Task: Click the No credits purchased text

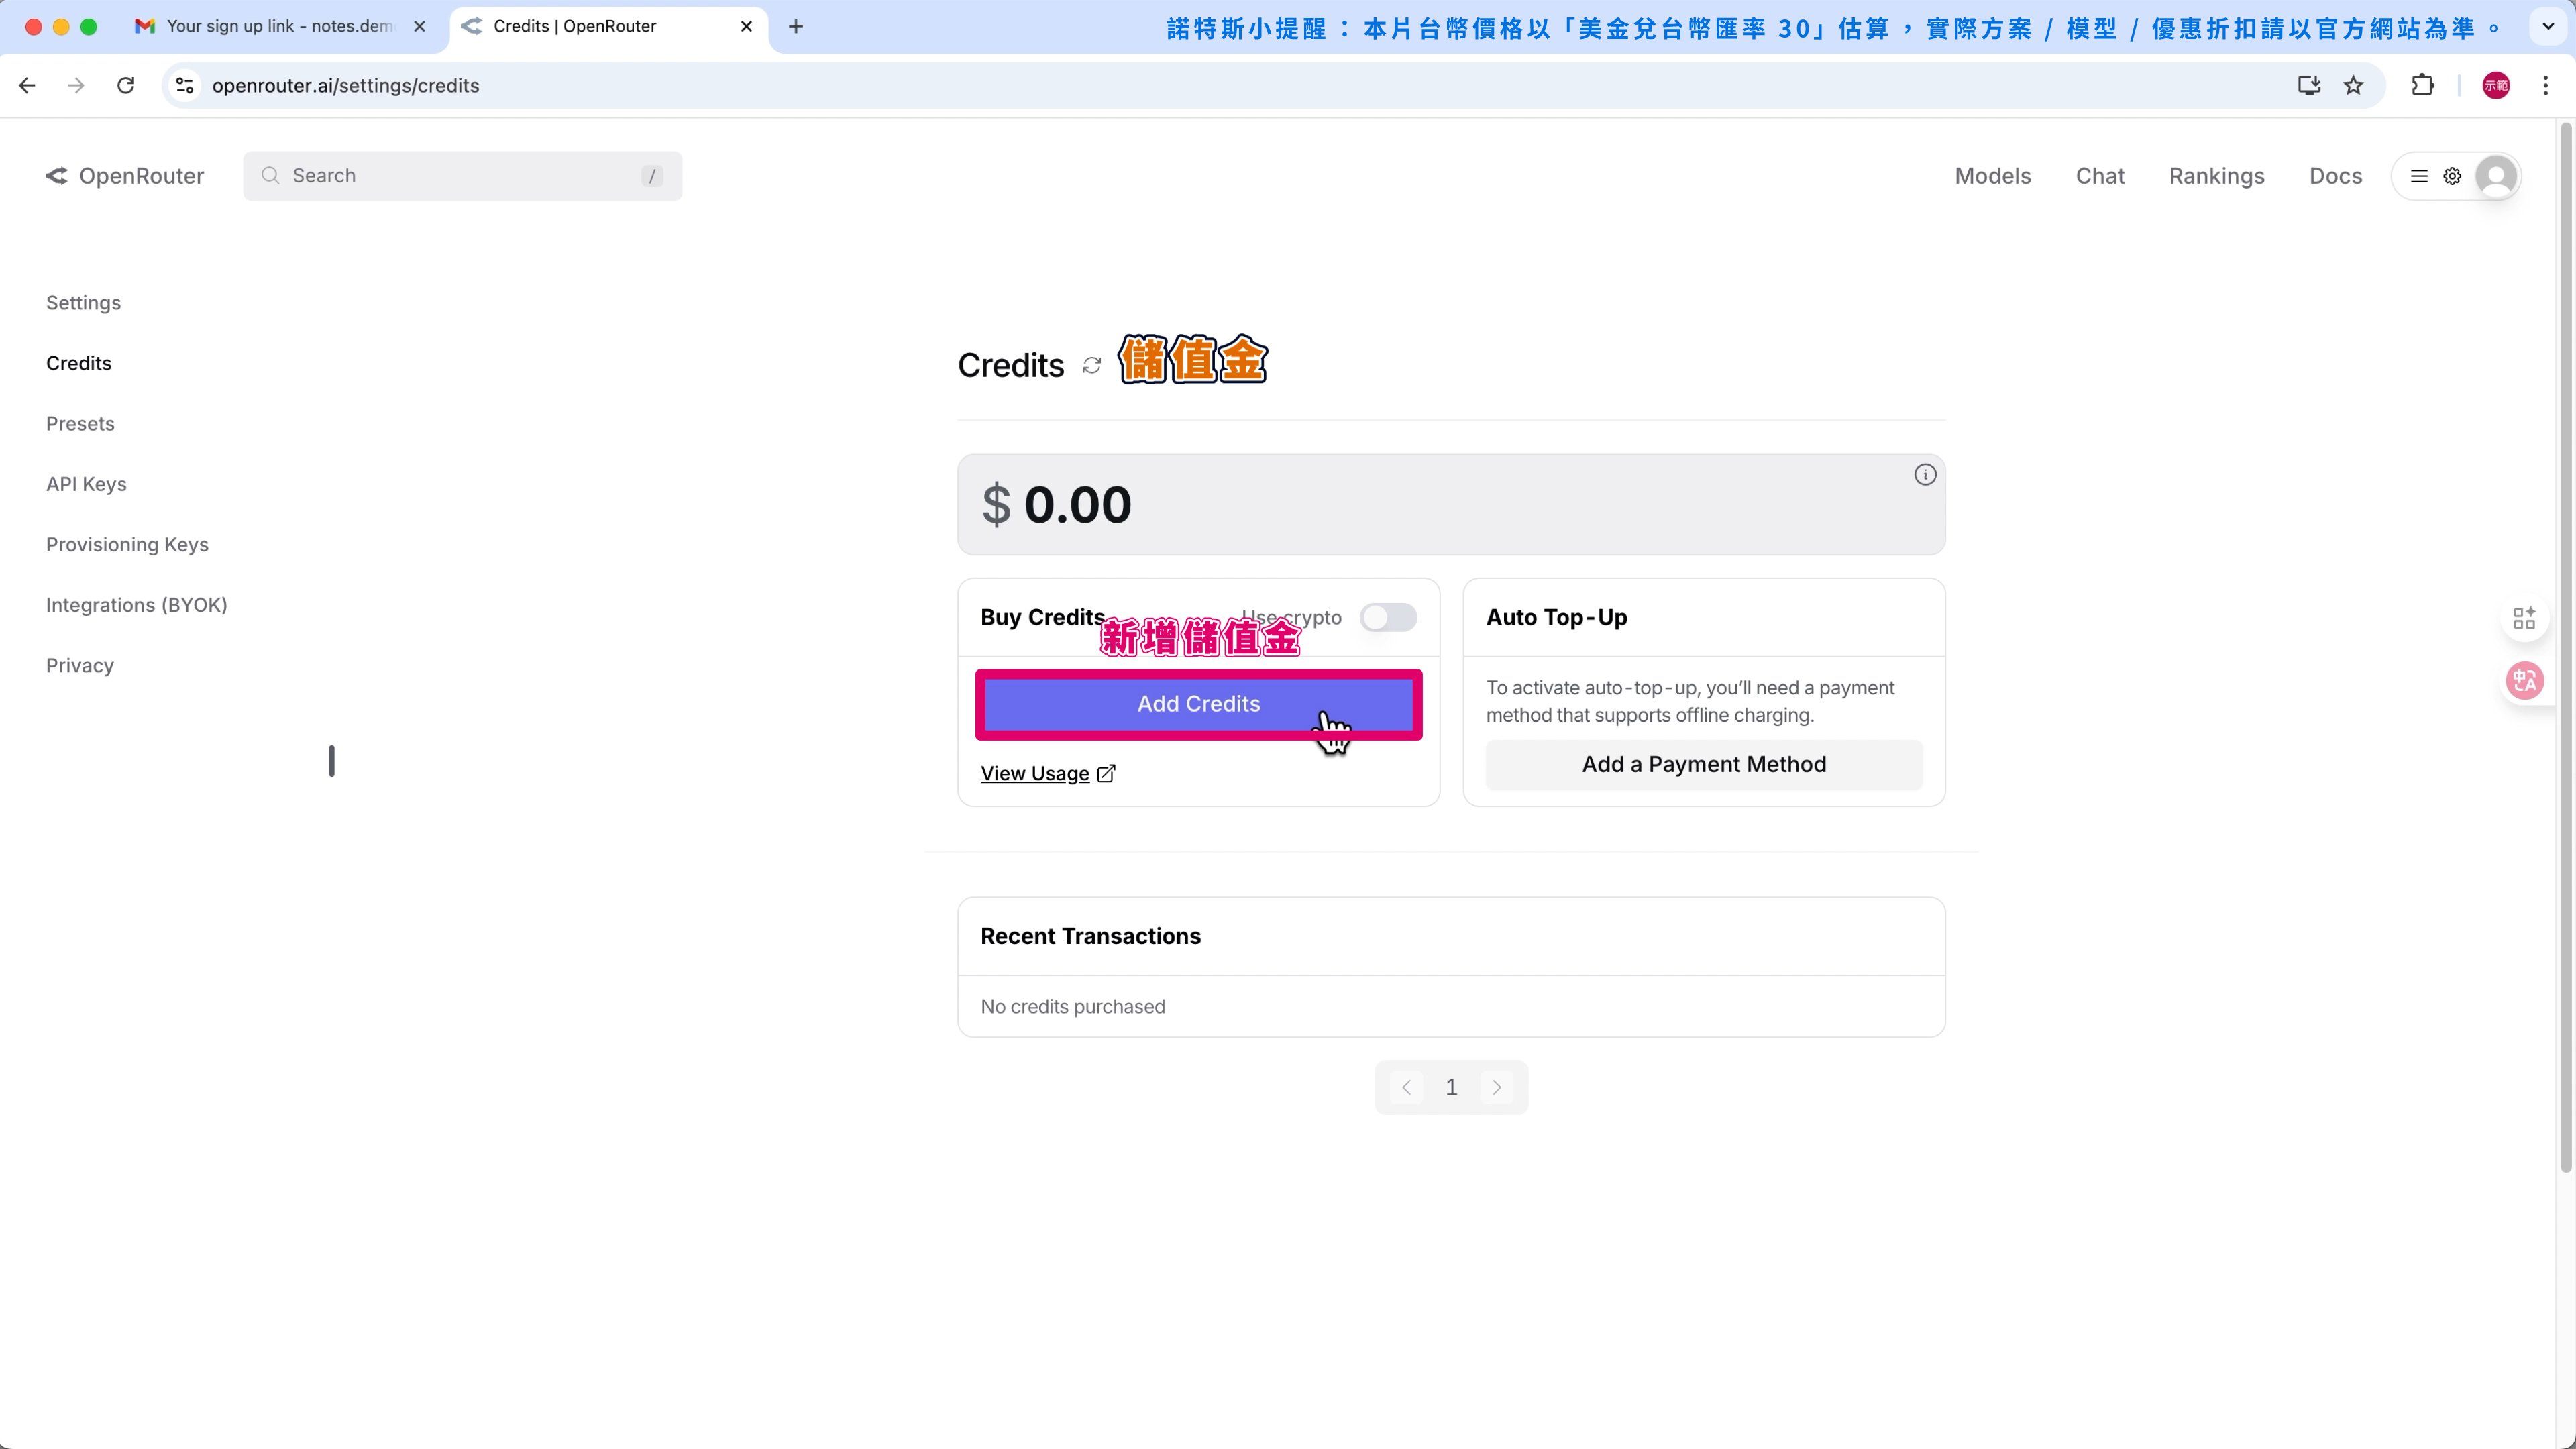Action: click(x=1073, y=1007)
